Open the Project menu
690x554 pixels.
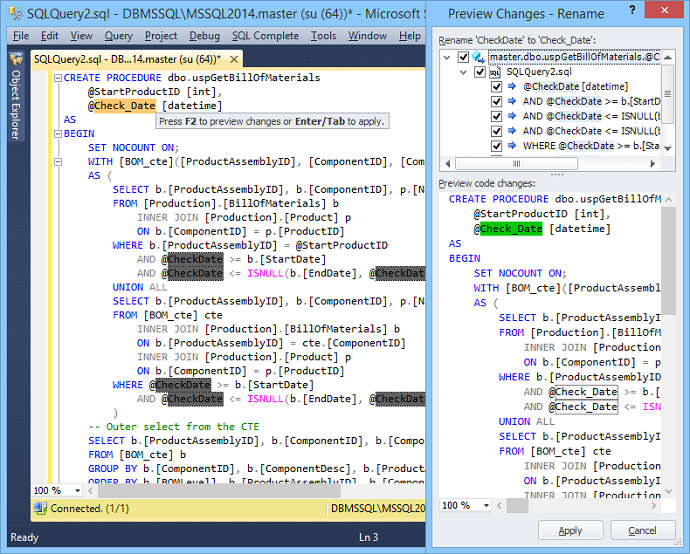161,36
